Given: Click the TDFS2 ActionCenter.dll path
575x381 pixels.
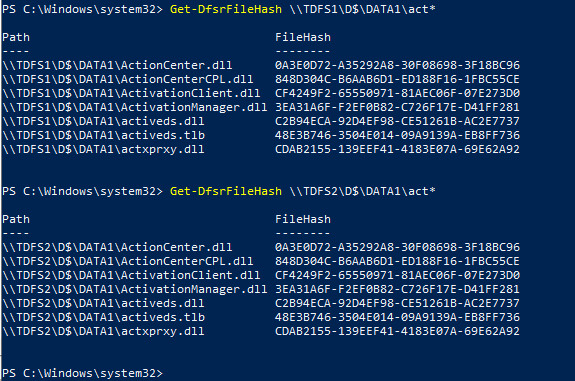Looking at the screenshot, I should 117,247.
